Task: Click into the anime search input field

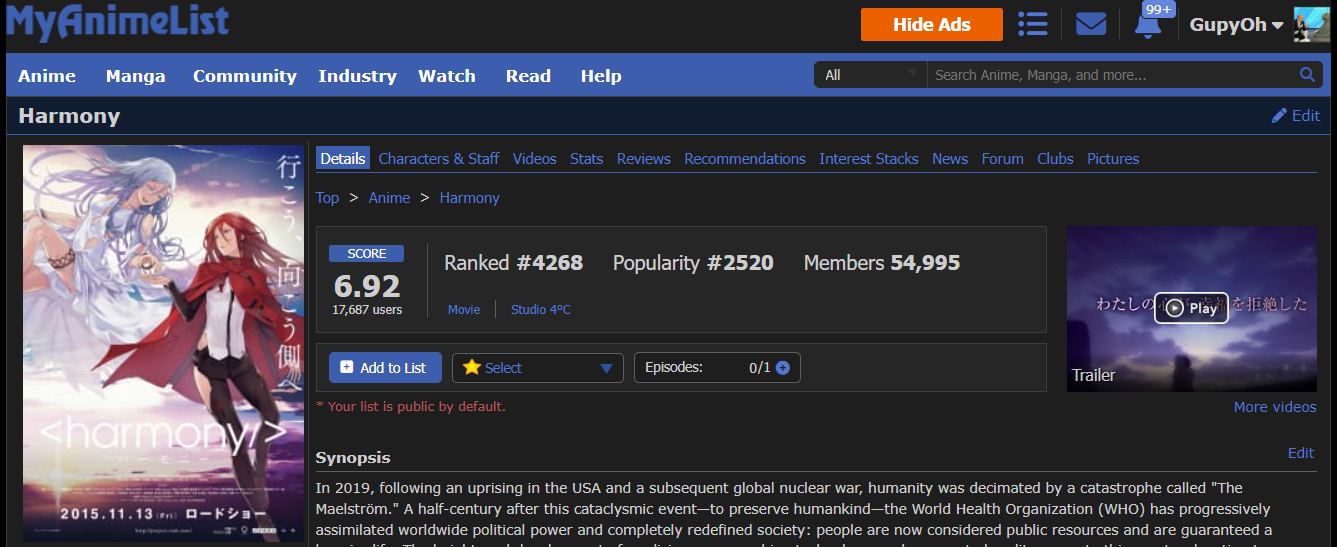Action: [x=1110, y=75]
